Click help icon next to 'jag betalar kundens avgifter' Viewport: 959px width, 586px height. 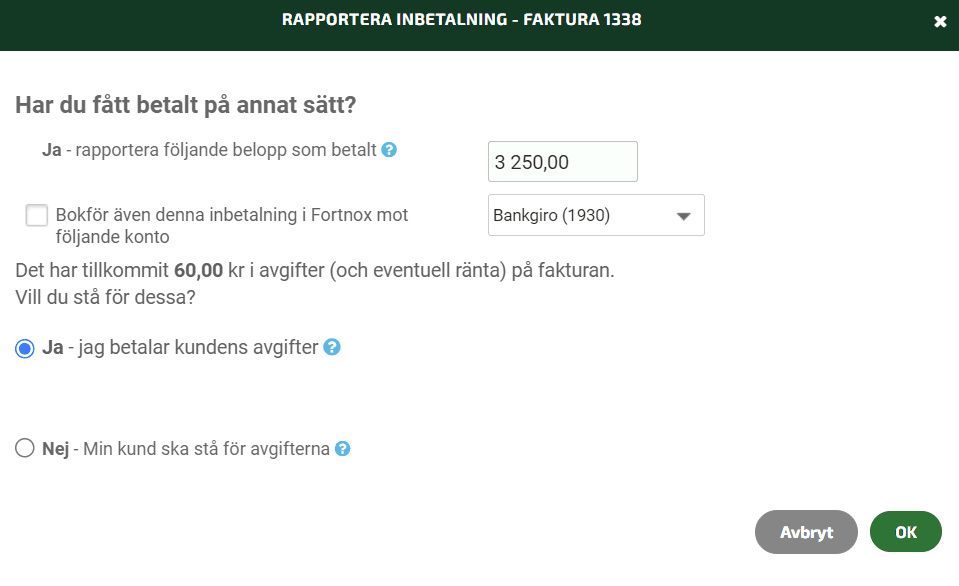coord(331,347)
